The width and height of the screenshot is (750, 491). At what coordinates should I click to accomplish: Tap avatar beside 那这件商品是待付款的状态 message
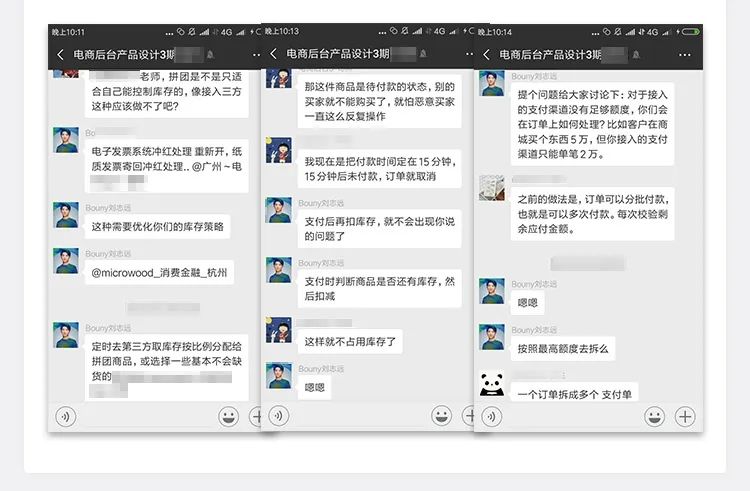coord(279,78)
